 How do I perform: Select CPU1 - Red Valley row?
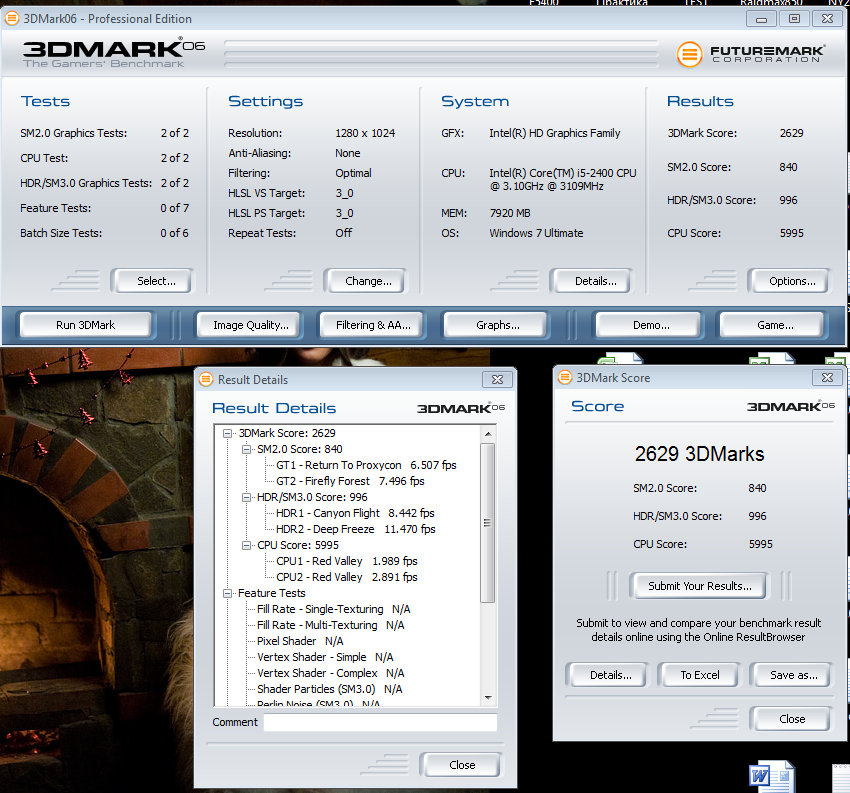point(347,561)
